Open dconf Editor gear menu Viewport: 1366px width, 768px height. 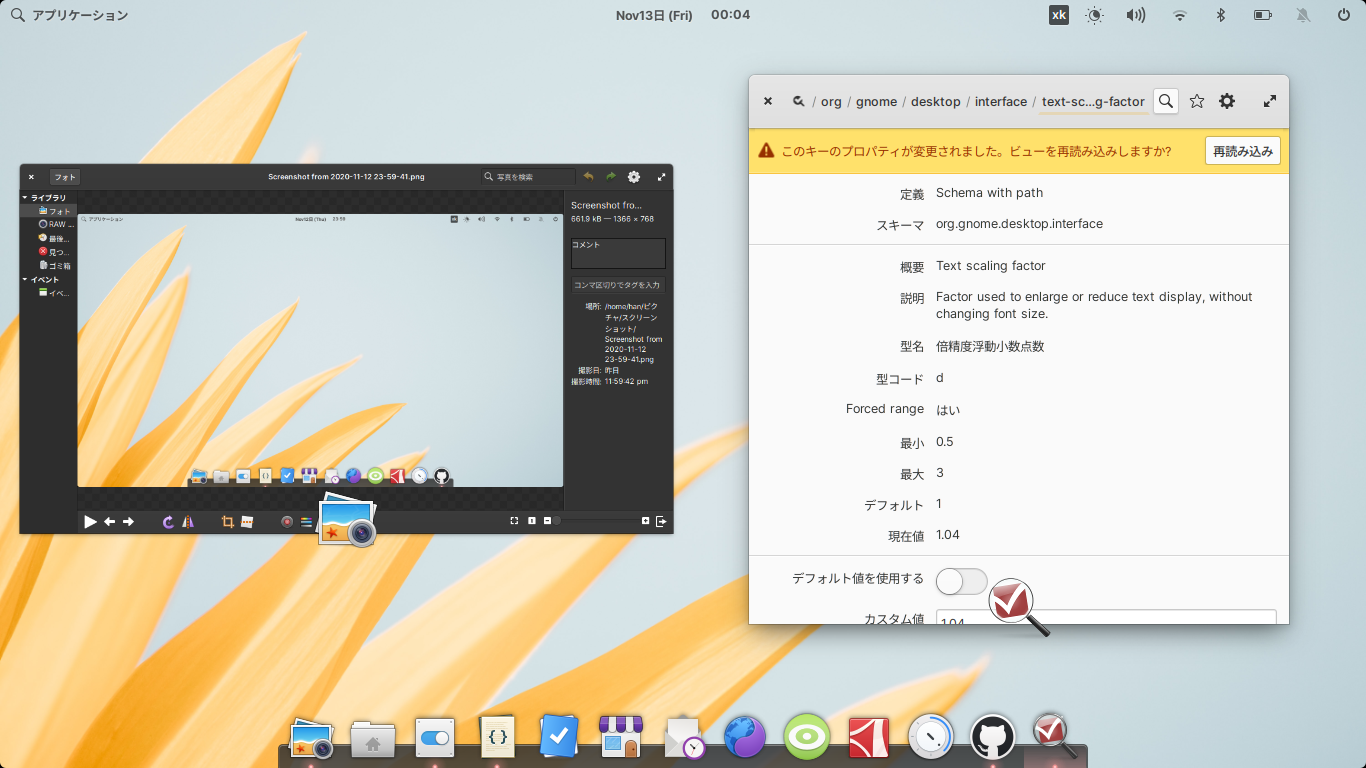point(1227,101)
